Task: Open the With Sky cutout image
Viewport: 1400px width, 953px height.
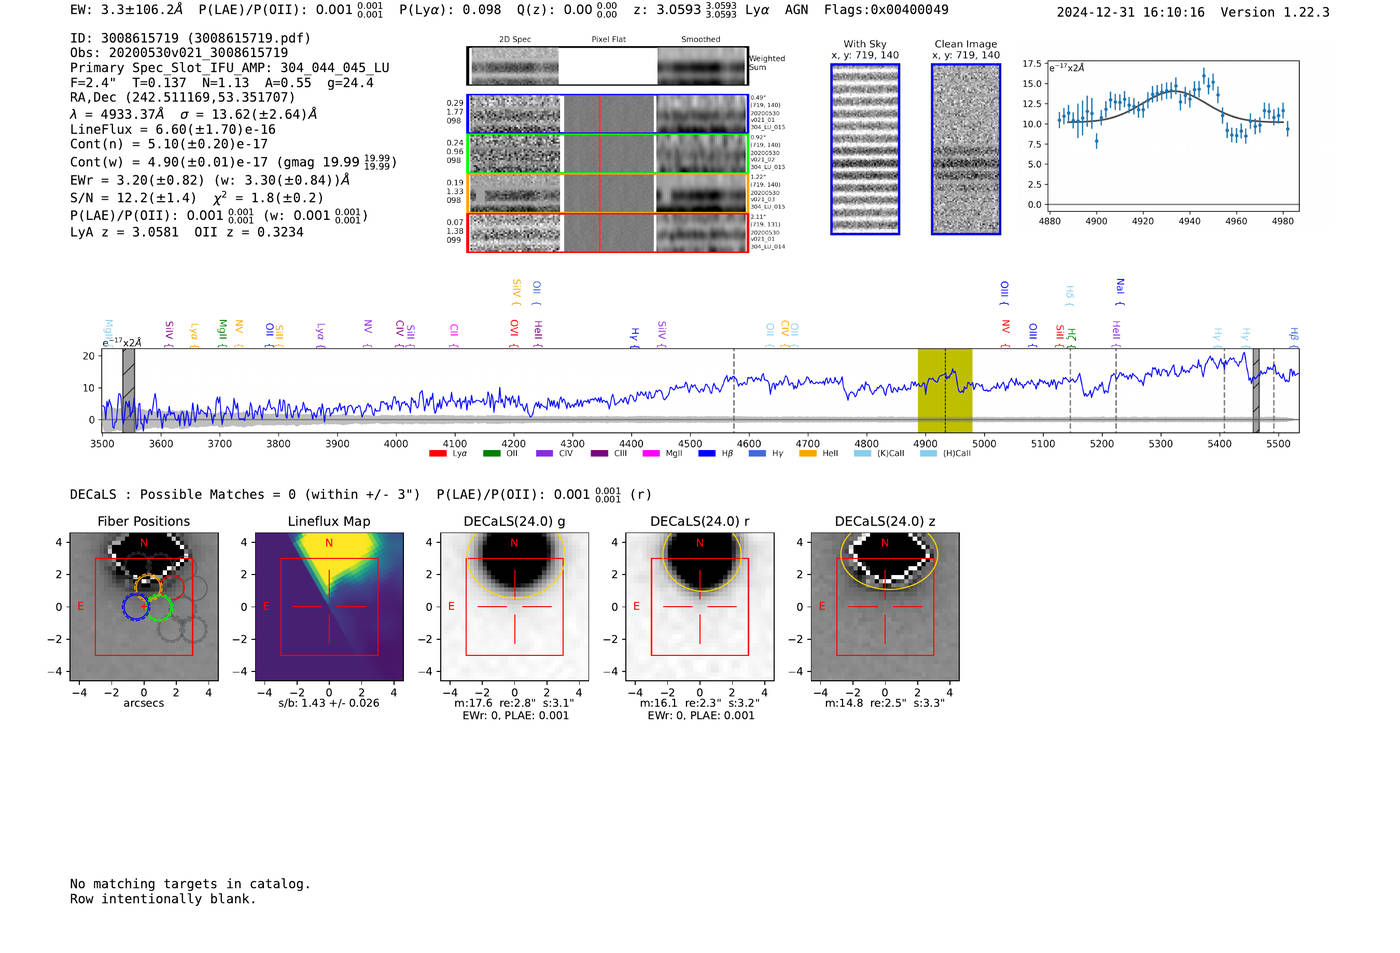Action: [865, 149]
